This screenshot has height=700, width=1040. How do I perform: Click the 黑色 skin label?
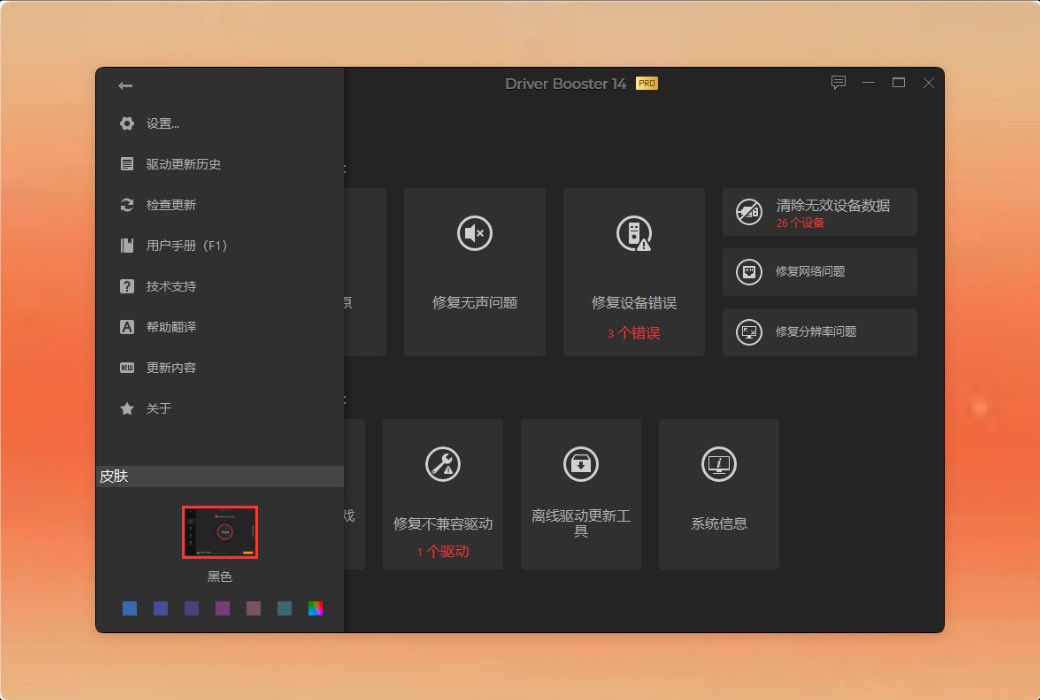220,577
